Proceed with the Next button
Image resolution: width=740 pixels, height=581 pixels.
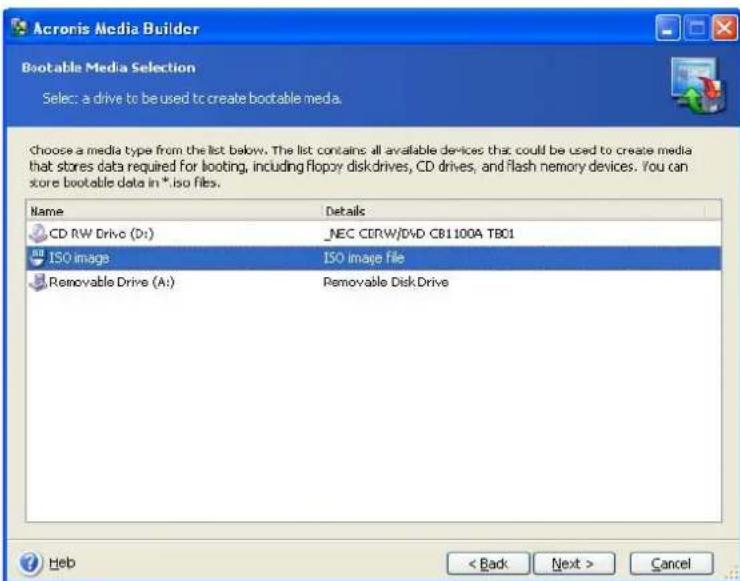pos(574,564)
